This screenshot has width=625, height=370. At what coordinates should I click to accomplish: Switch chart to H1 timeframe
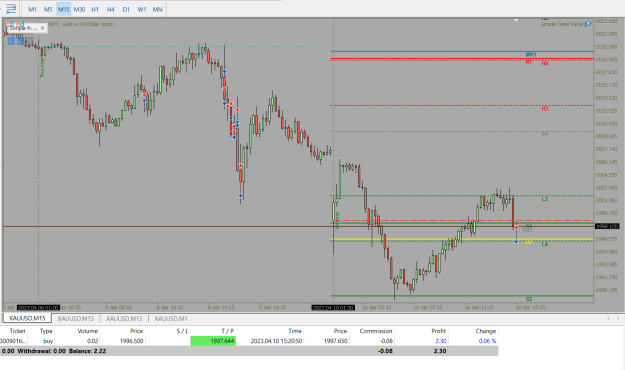95,9
